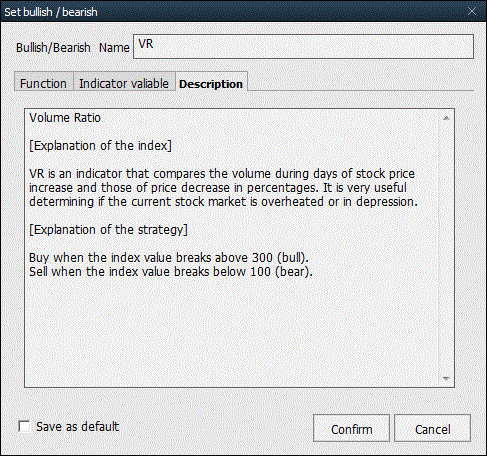
Task: Click the Bullish/Bearish Name input field
Action: (x=303, y=47)
